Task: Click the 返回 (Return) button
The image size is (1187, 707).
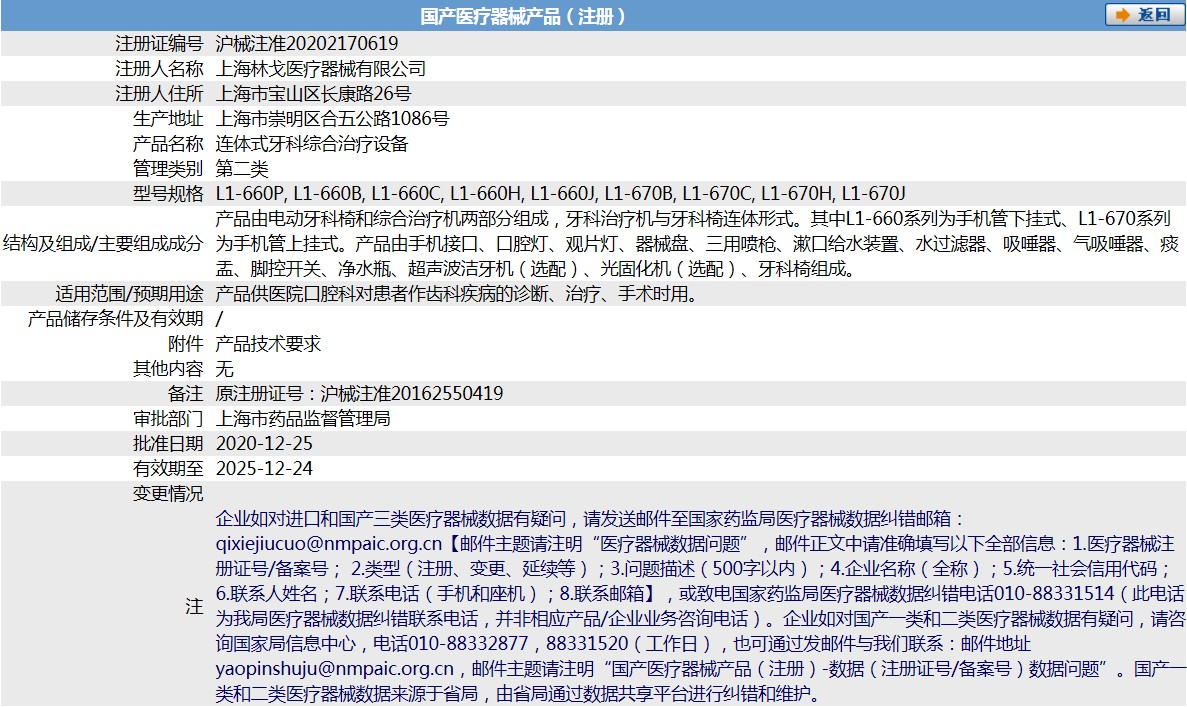Action: pos(1140,14)
